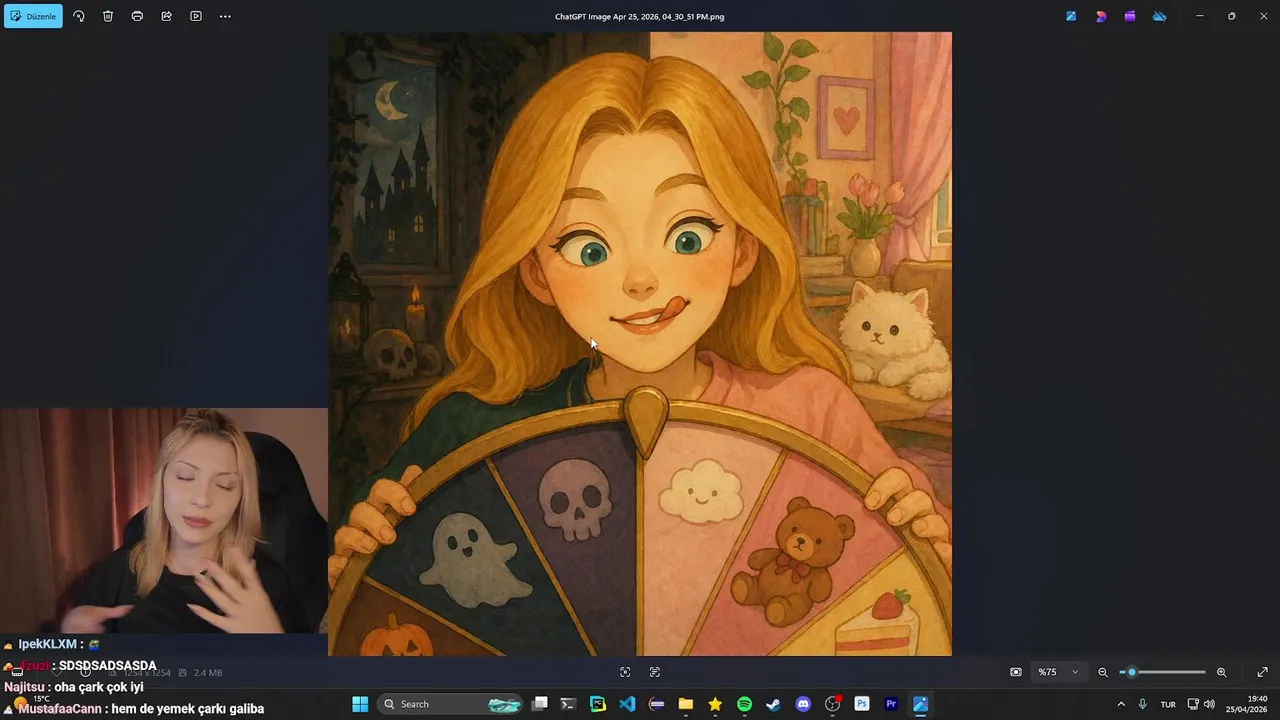Image resolution: width=1280 pixels, height=720 pixels.
Task: Toggle full screen with the expand arrows icon
Action: click(1262, 672)
